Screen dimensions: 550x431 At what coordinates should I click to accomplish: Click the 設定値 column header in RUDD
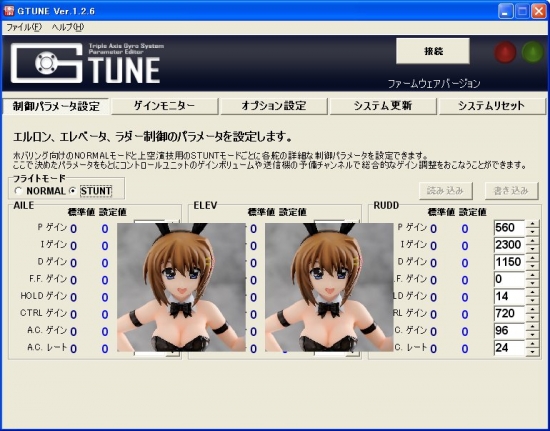472,212
